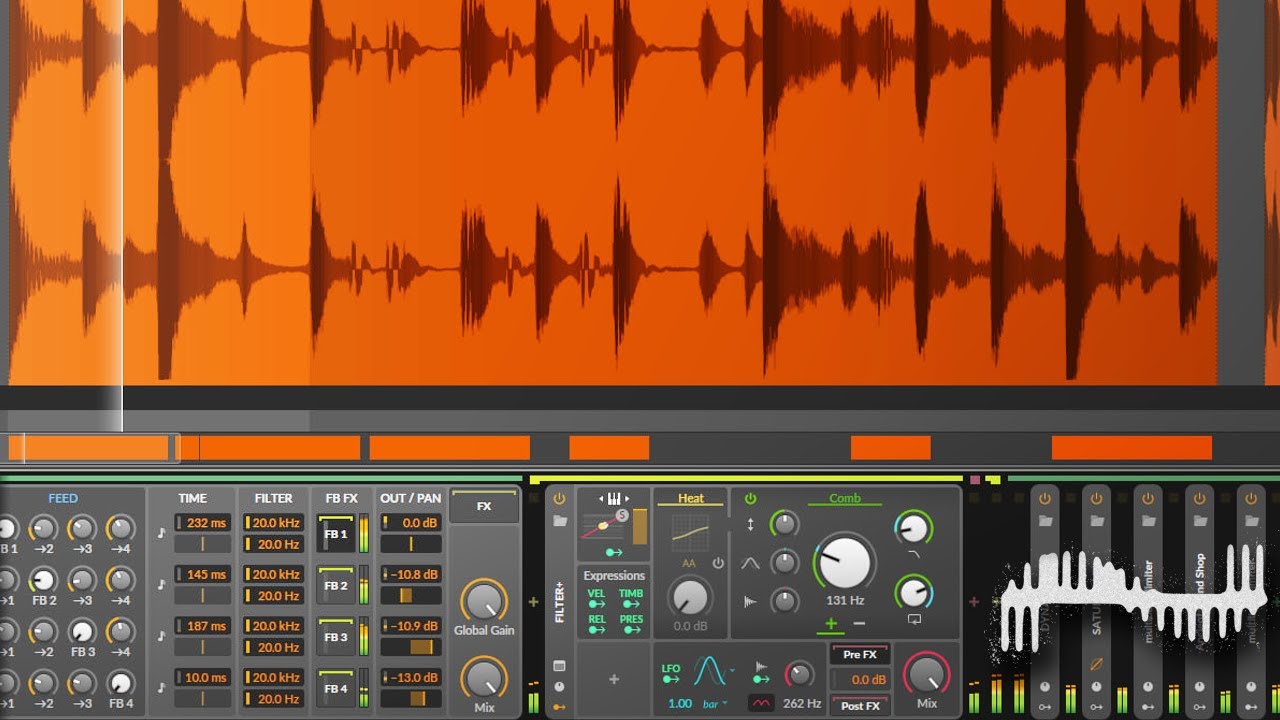The image size is (1280, 720).
Task: Click the pan slider below -13.0 dB
Action: tap(411, 698)
